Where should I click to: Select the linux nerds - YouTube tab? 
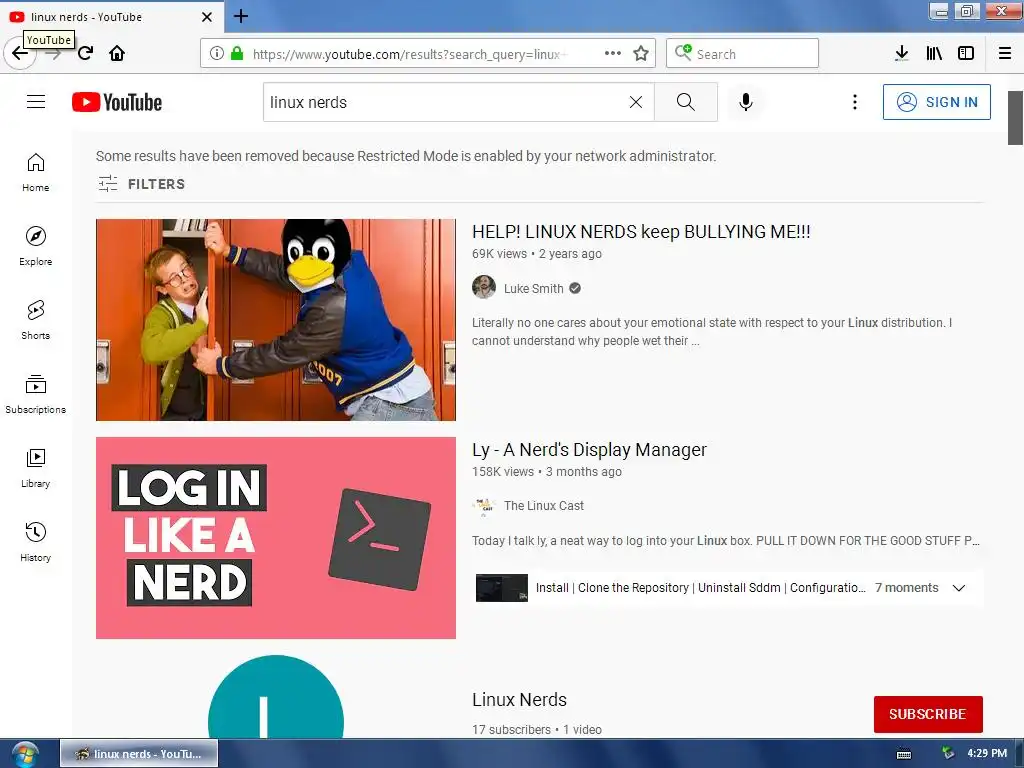[111, 16]
